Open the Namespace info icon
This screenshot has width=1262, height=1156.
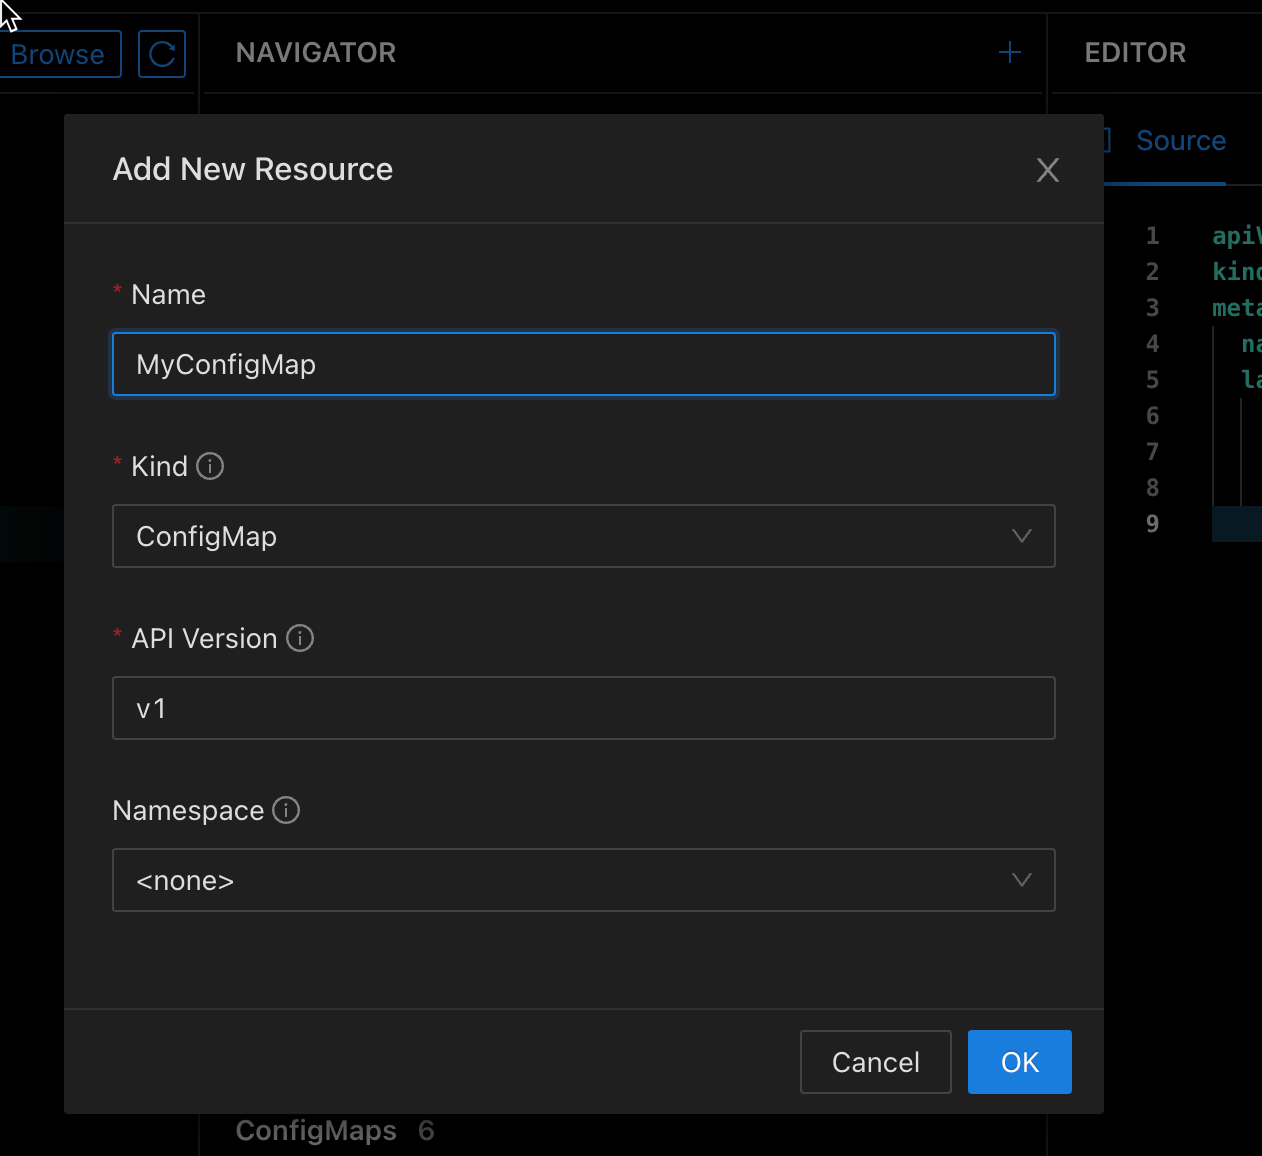click(x=286, y=810)
